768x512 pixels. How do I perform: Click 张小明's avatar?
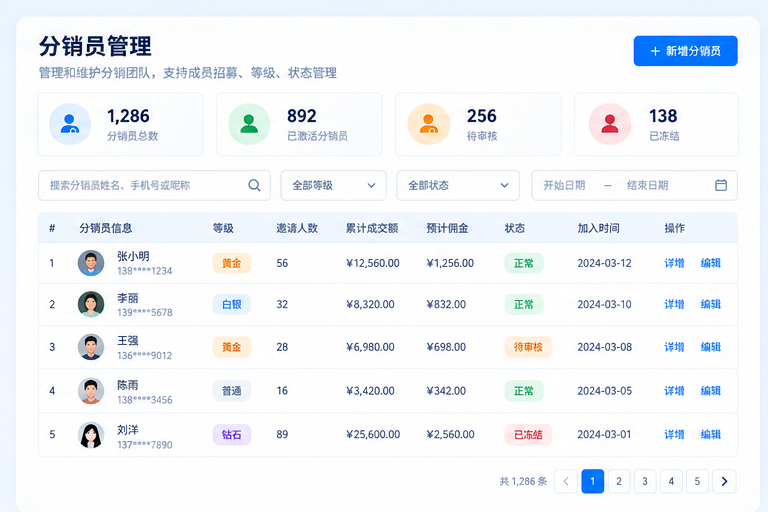click(x=91, y=263)
